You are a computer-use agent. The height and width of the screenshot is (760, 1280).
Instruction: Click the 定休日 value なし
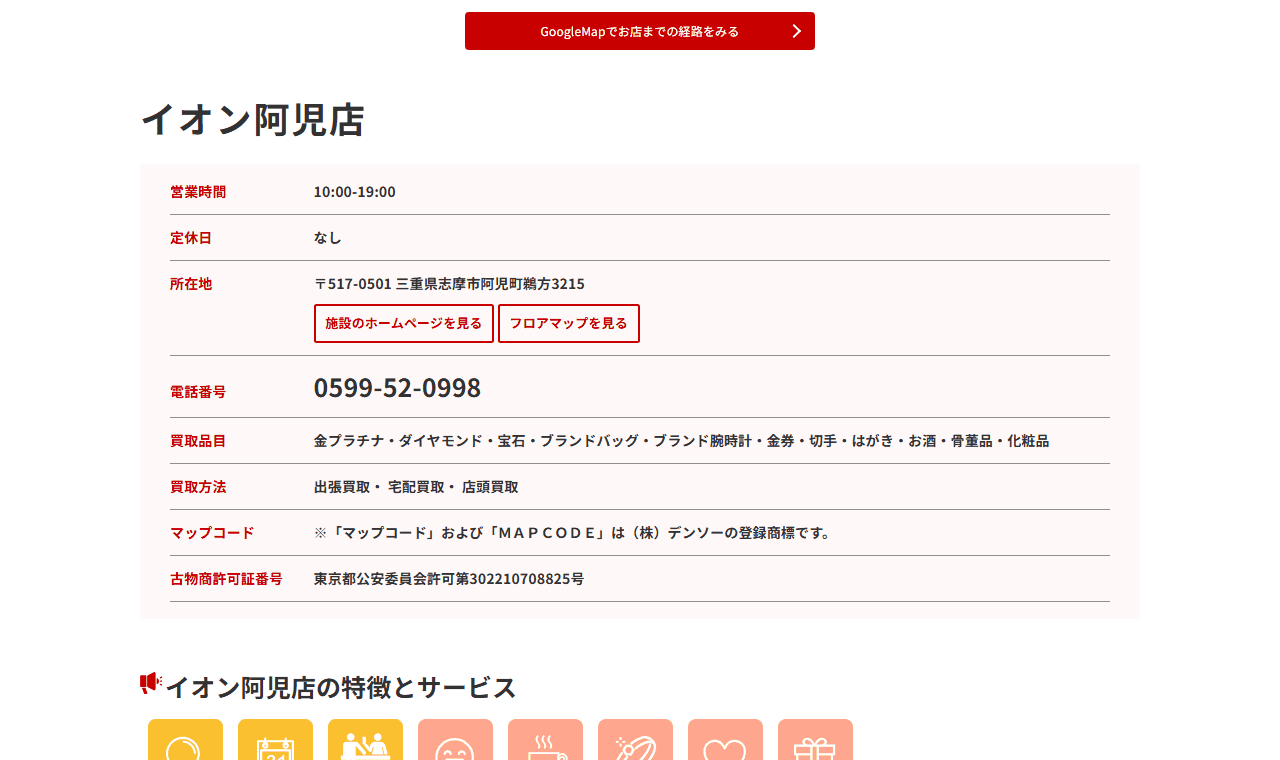coord(328,238)
